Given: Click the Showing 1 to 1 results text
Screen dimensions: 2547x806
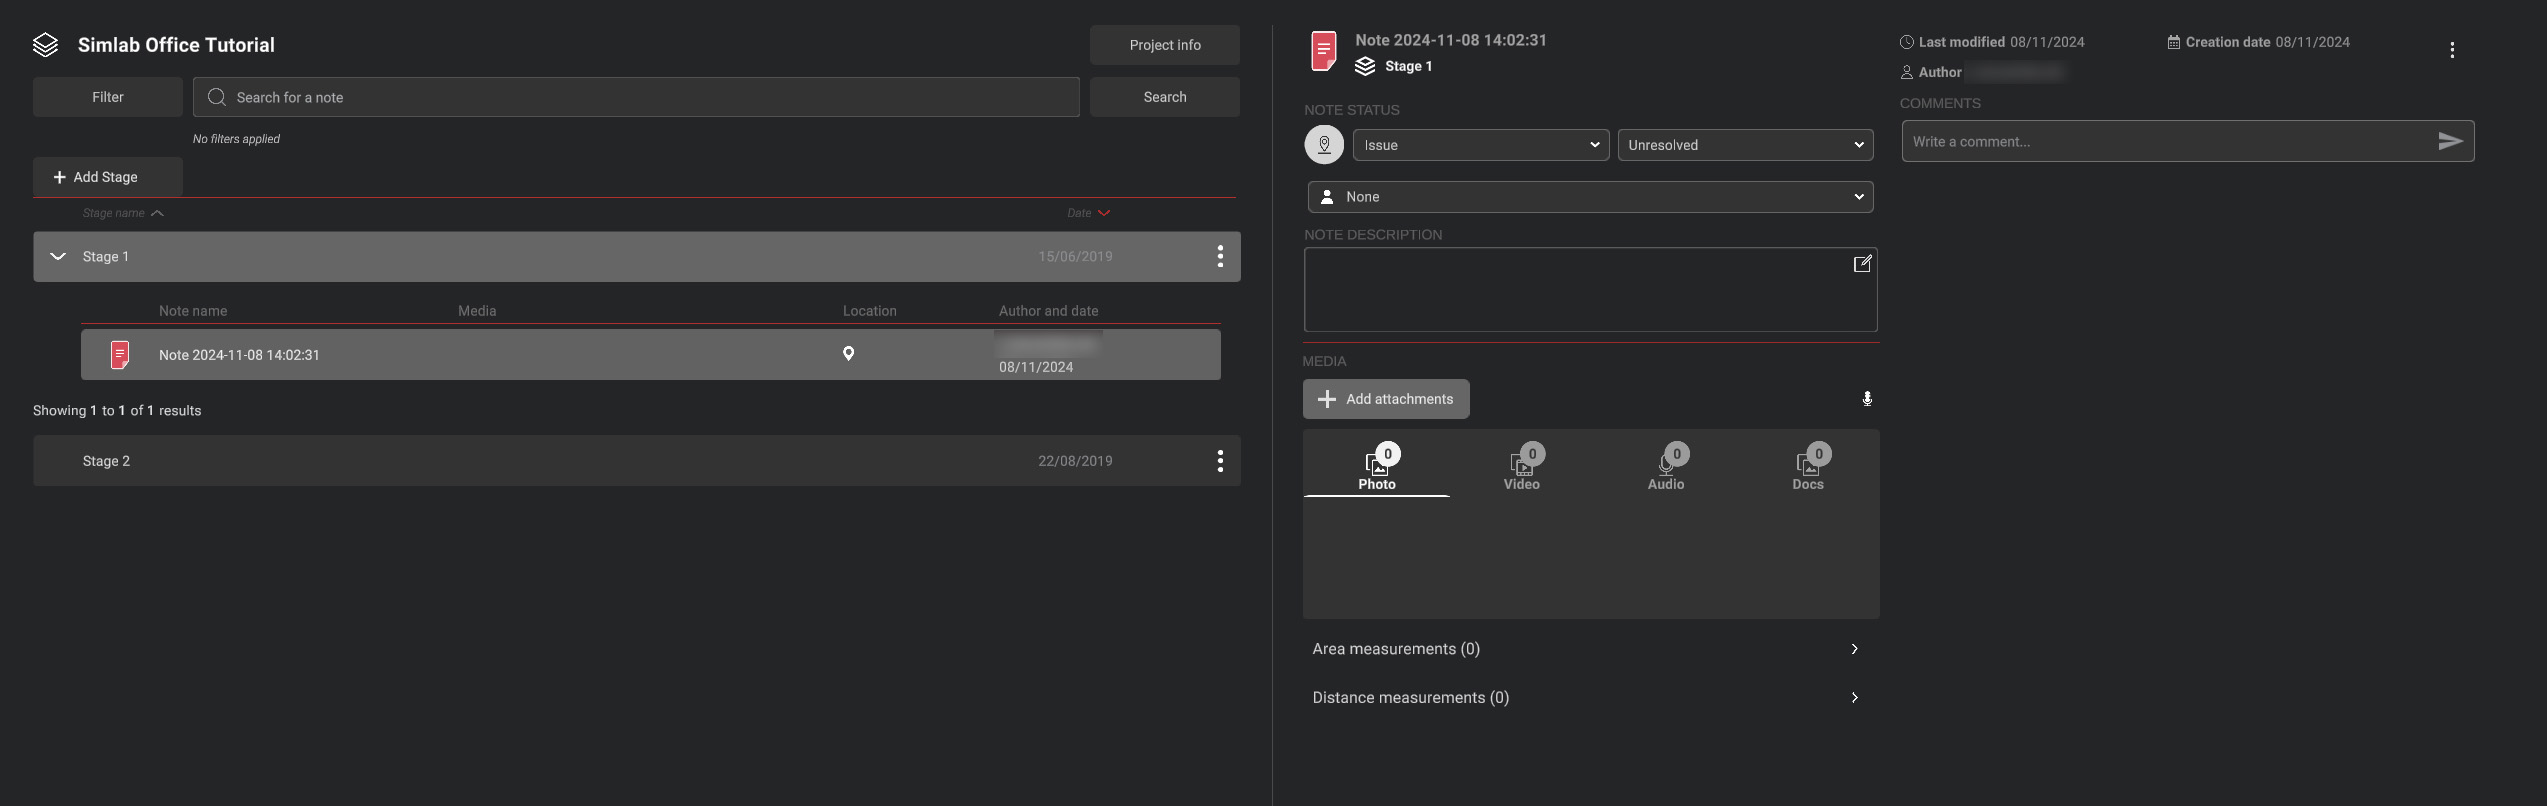Looking at the screenshot, I should 117,411.
